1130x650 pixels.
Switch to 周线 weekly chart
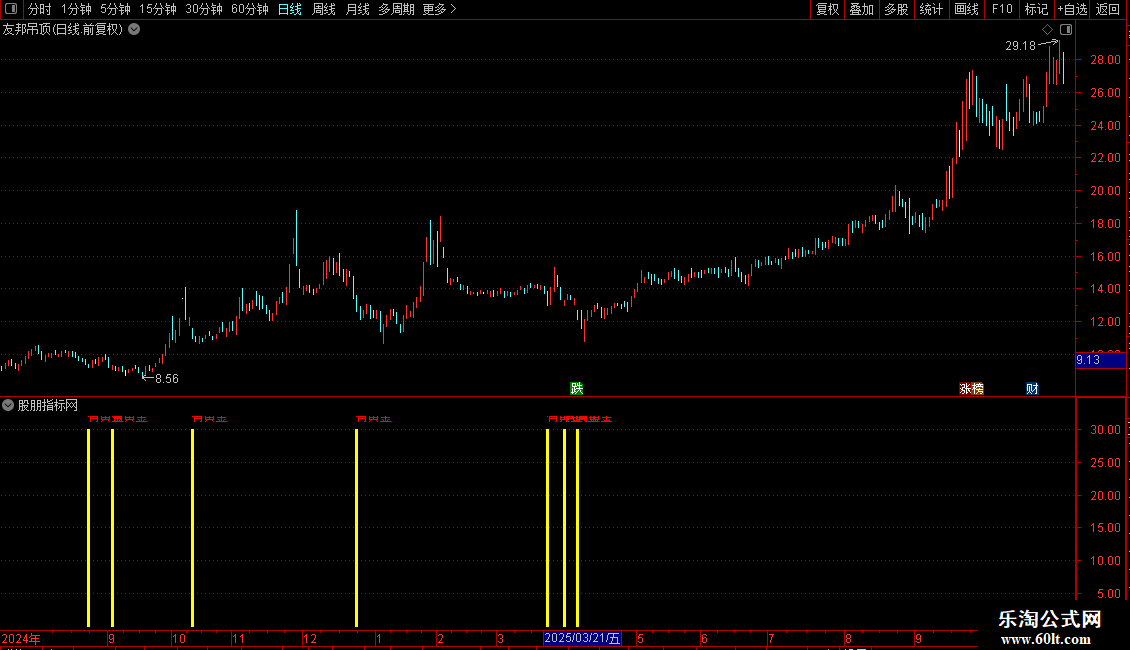click(x=324, y=9)
